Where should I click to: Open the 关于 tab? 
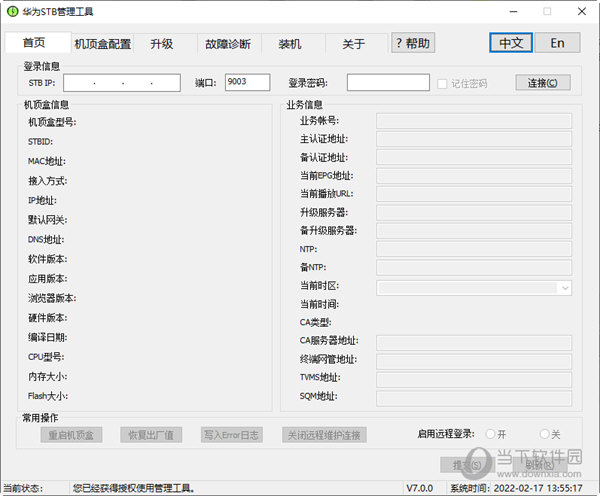point(353,44)
